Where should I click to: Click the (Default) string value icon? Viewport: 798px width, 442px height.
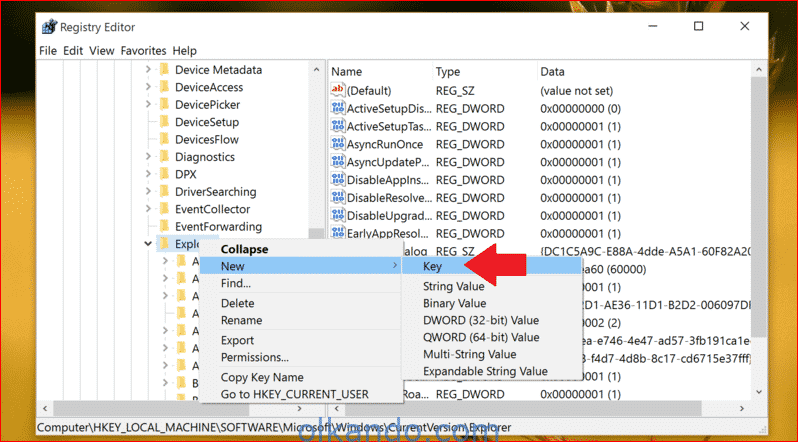point(338,90)
